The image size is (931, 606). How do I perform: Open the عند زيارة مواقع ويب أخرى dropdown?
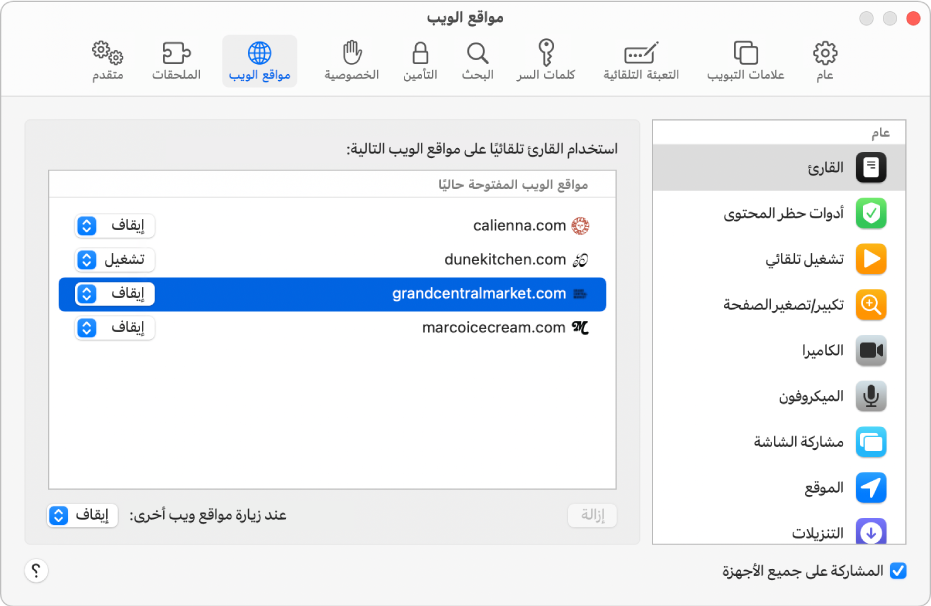coord(83,515)
